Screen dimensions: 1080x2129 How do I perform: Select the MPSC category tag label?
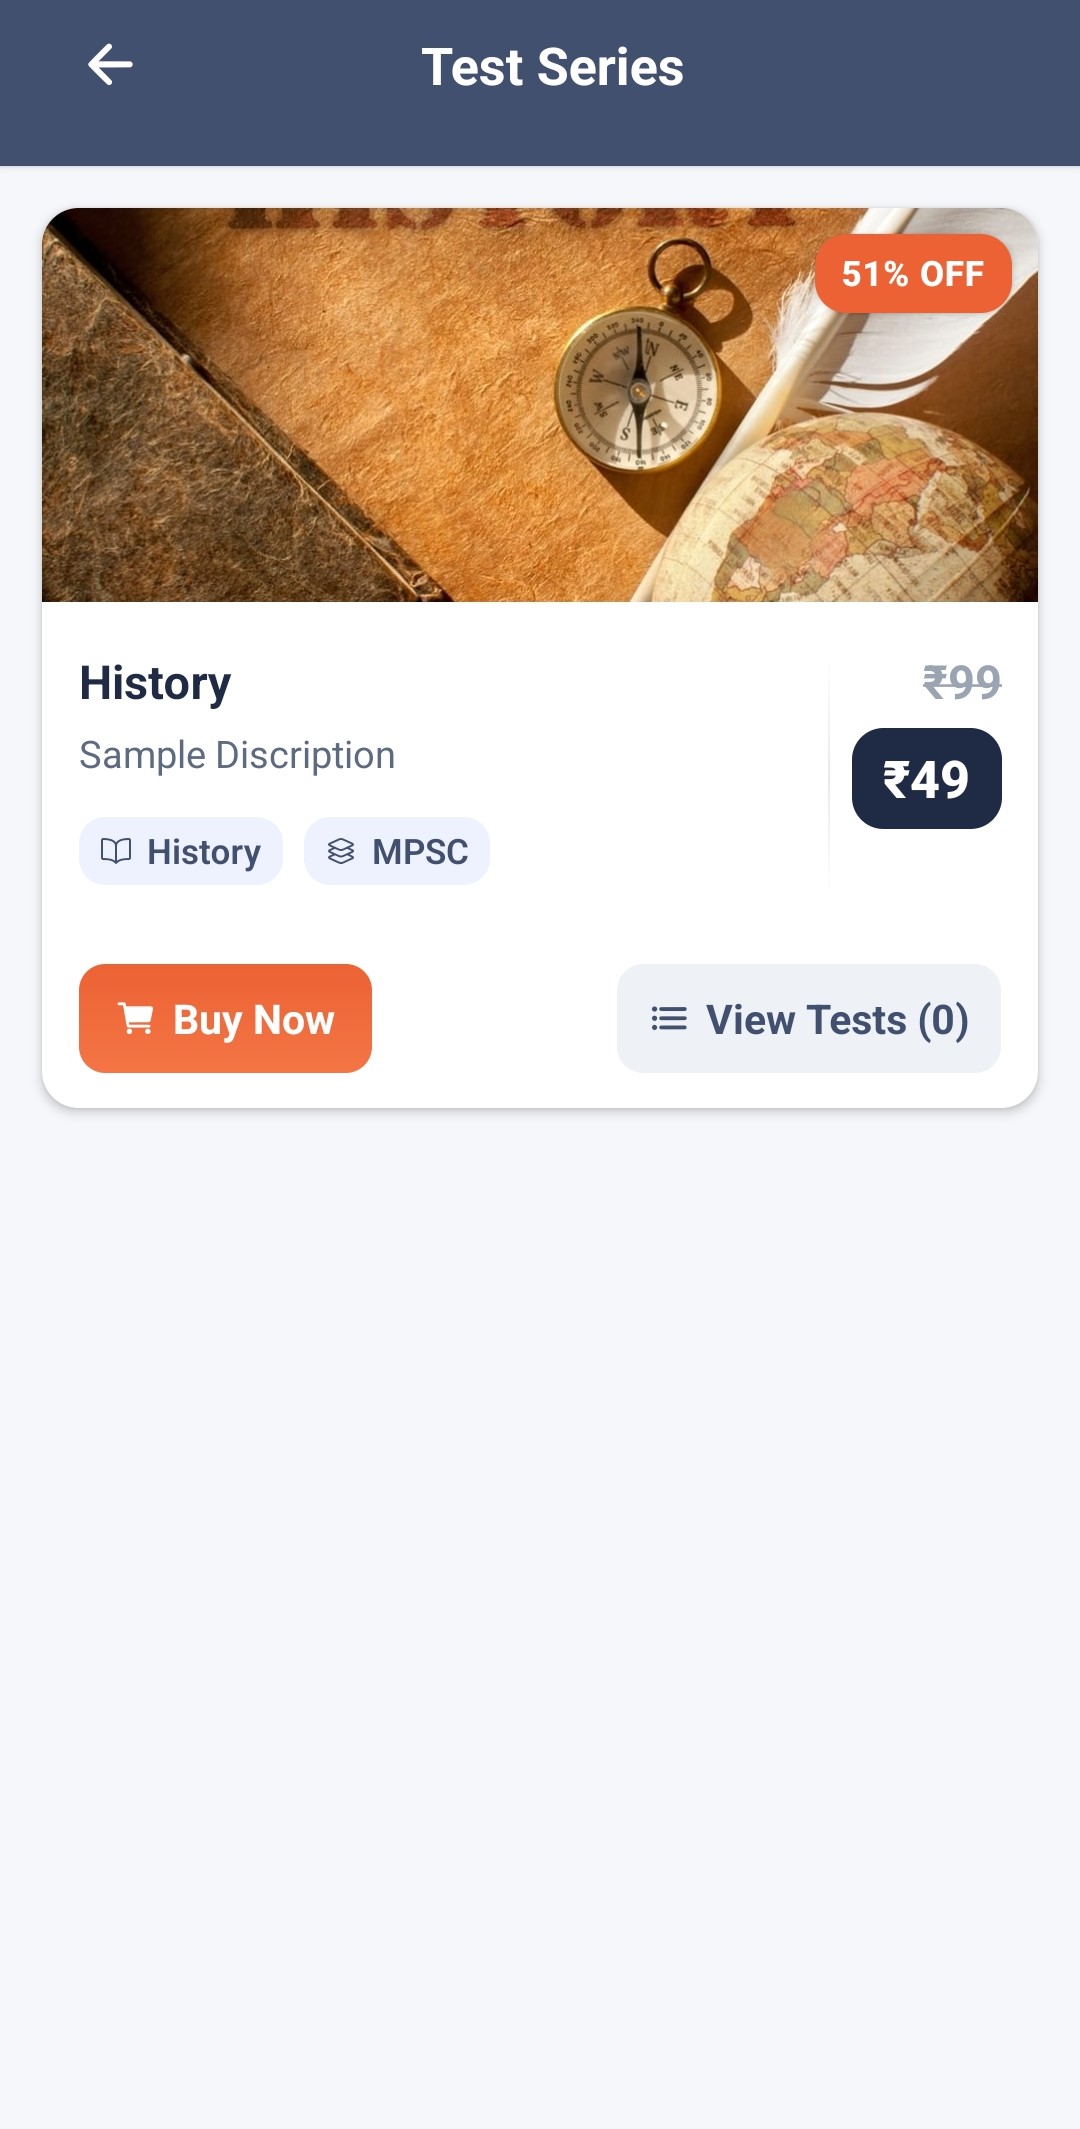click(420, 852)
